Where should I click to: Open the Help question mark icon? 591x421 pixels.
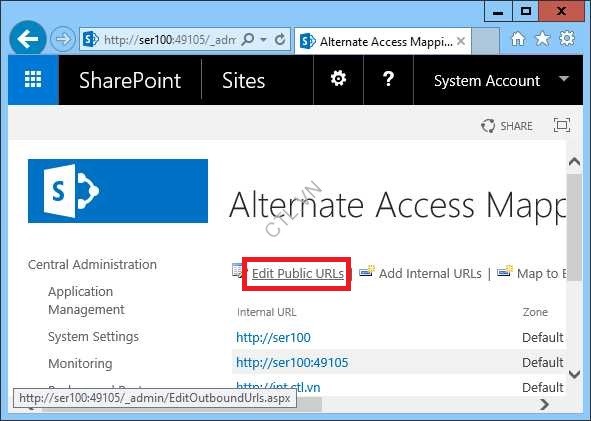pos(388,79)
